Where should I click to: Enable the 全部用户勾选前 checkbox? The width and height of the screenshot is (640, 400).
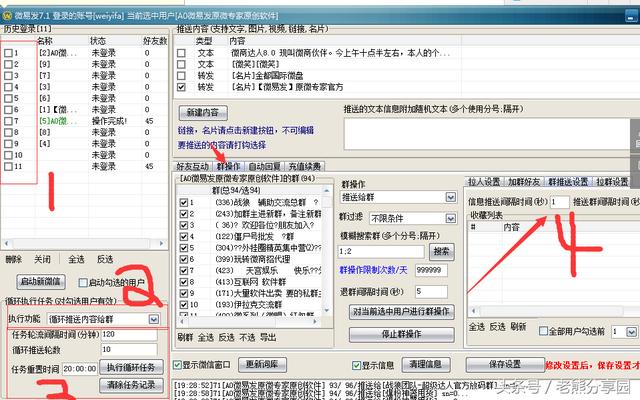[543, 331]
